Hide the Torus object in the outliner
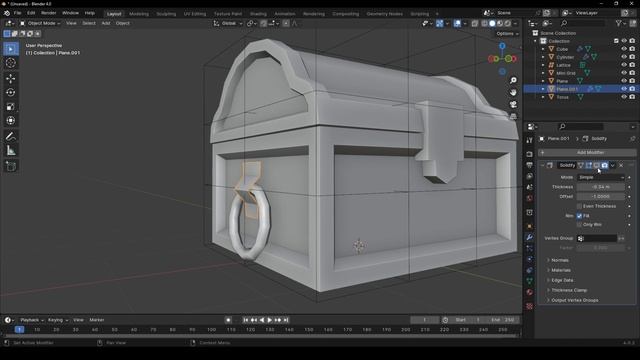Image resolution: width=640 pixels, height=360 pixels. coord(624,97)
